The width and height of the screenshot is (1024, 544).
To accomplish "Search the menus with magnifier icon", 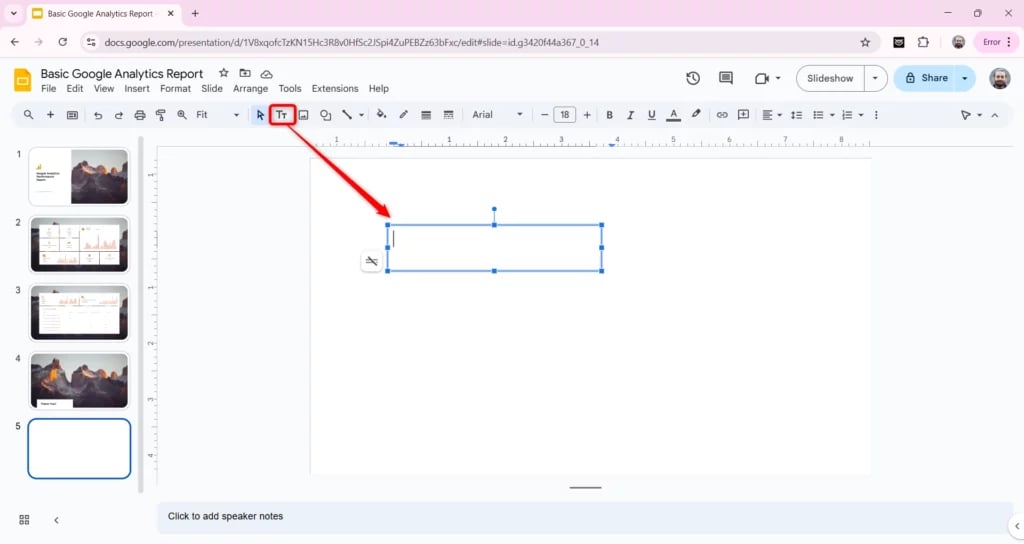I will point(28,115).
